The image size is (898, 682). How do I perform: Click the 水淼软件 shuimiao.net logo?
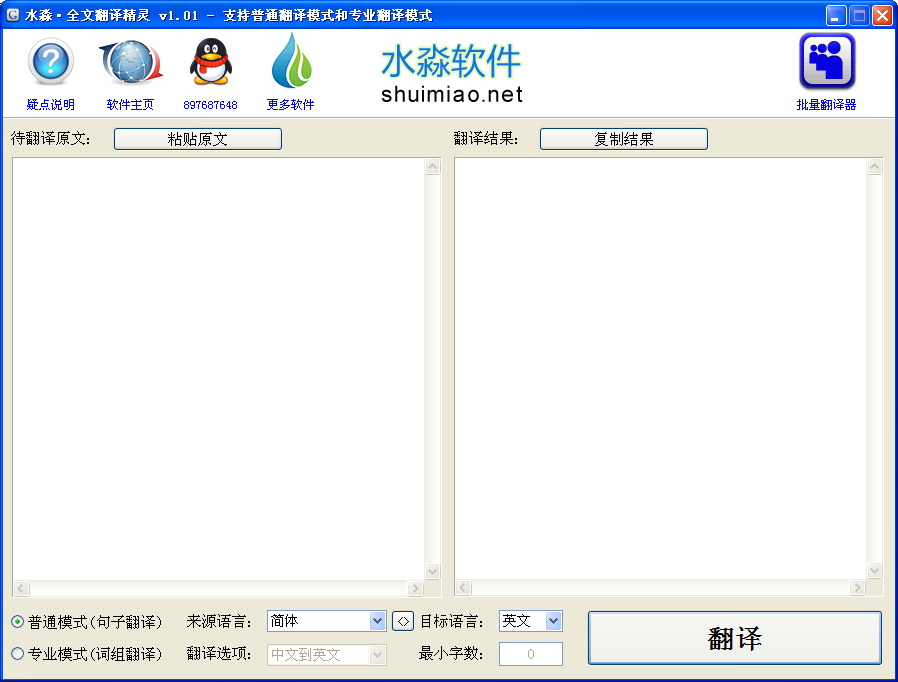pos(451,74)
